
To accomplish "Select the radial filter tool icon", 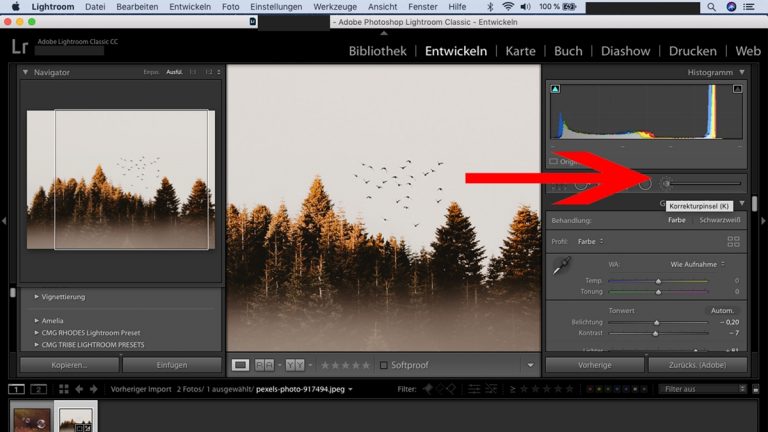I will 645,184.
